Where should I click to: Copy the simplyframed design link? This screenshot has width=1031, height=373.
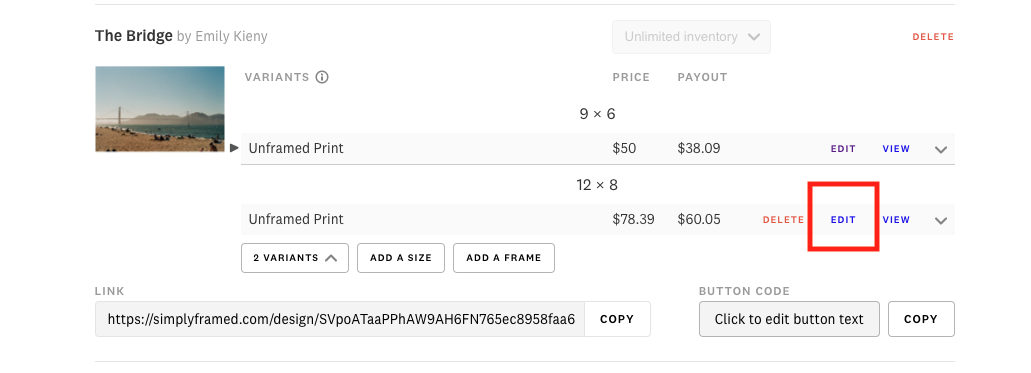(617, 319)
